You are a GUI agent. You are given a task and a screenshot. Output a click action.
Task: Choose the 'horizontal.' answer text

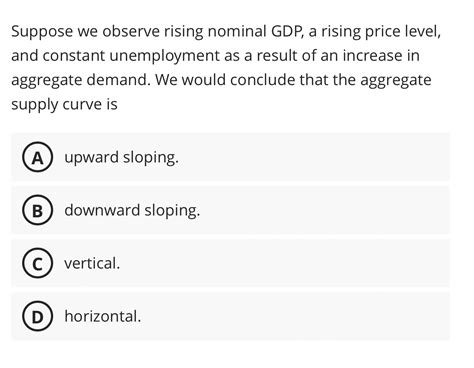pos(103,316)
